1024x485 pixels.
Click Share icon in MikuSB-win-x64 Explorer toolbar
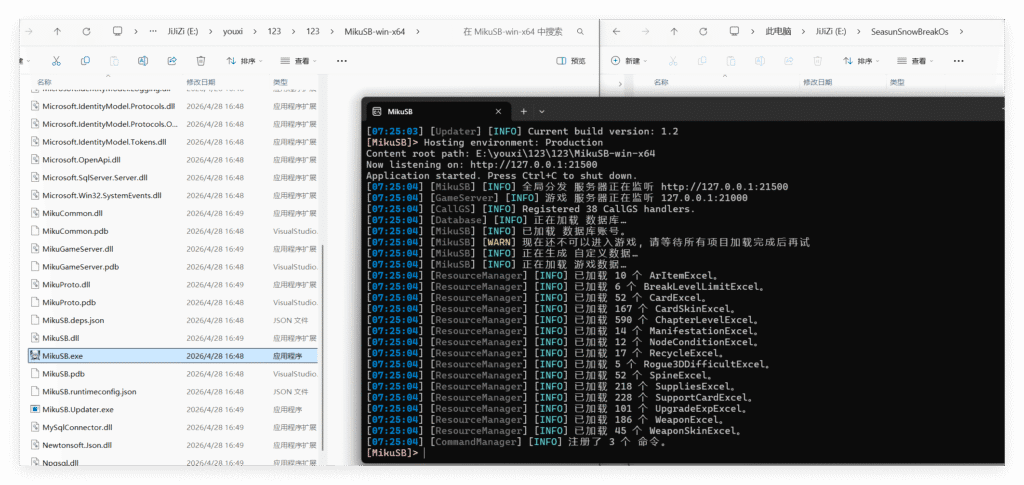coord(172,61)
